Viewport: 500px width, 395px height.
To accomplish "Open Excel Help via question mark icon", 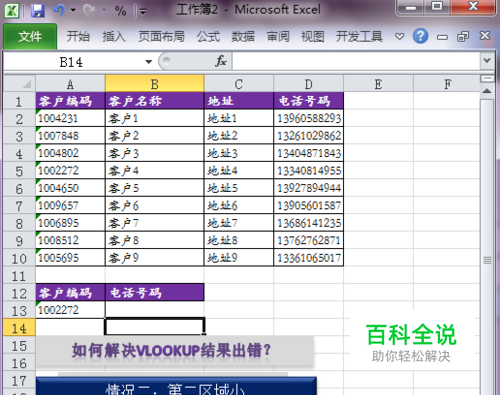I will (420, 36).
